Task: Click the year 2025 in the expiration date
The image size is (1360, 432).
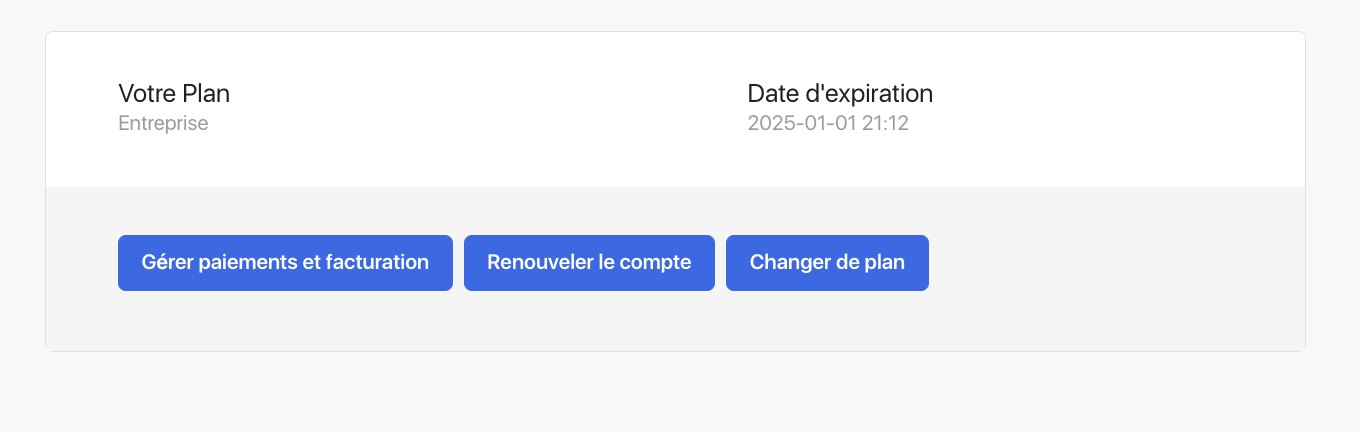Action: (769, 124)
